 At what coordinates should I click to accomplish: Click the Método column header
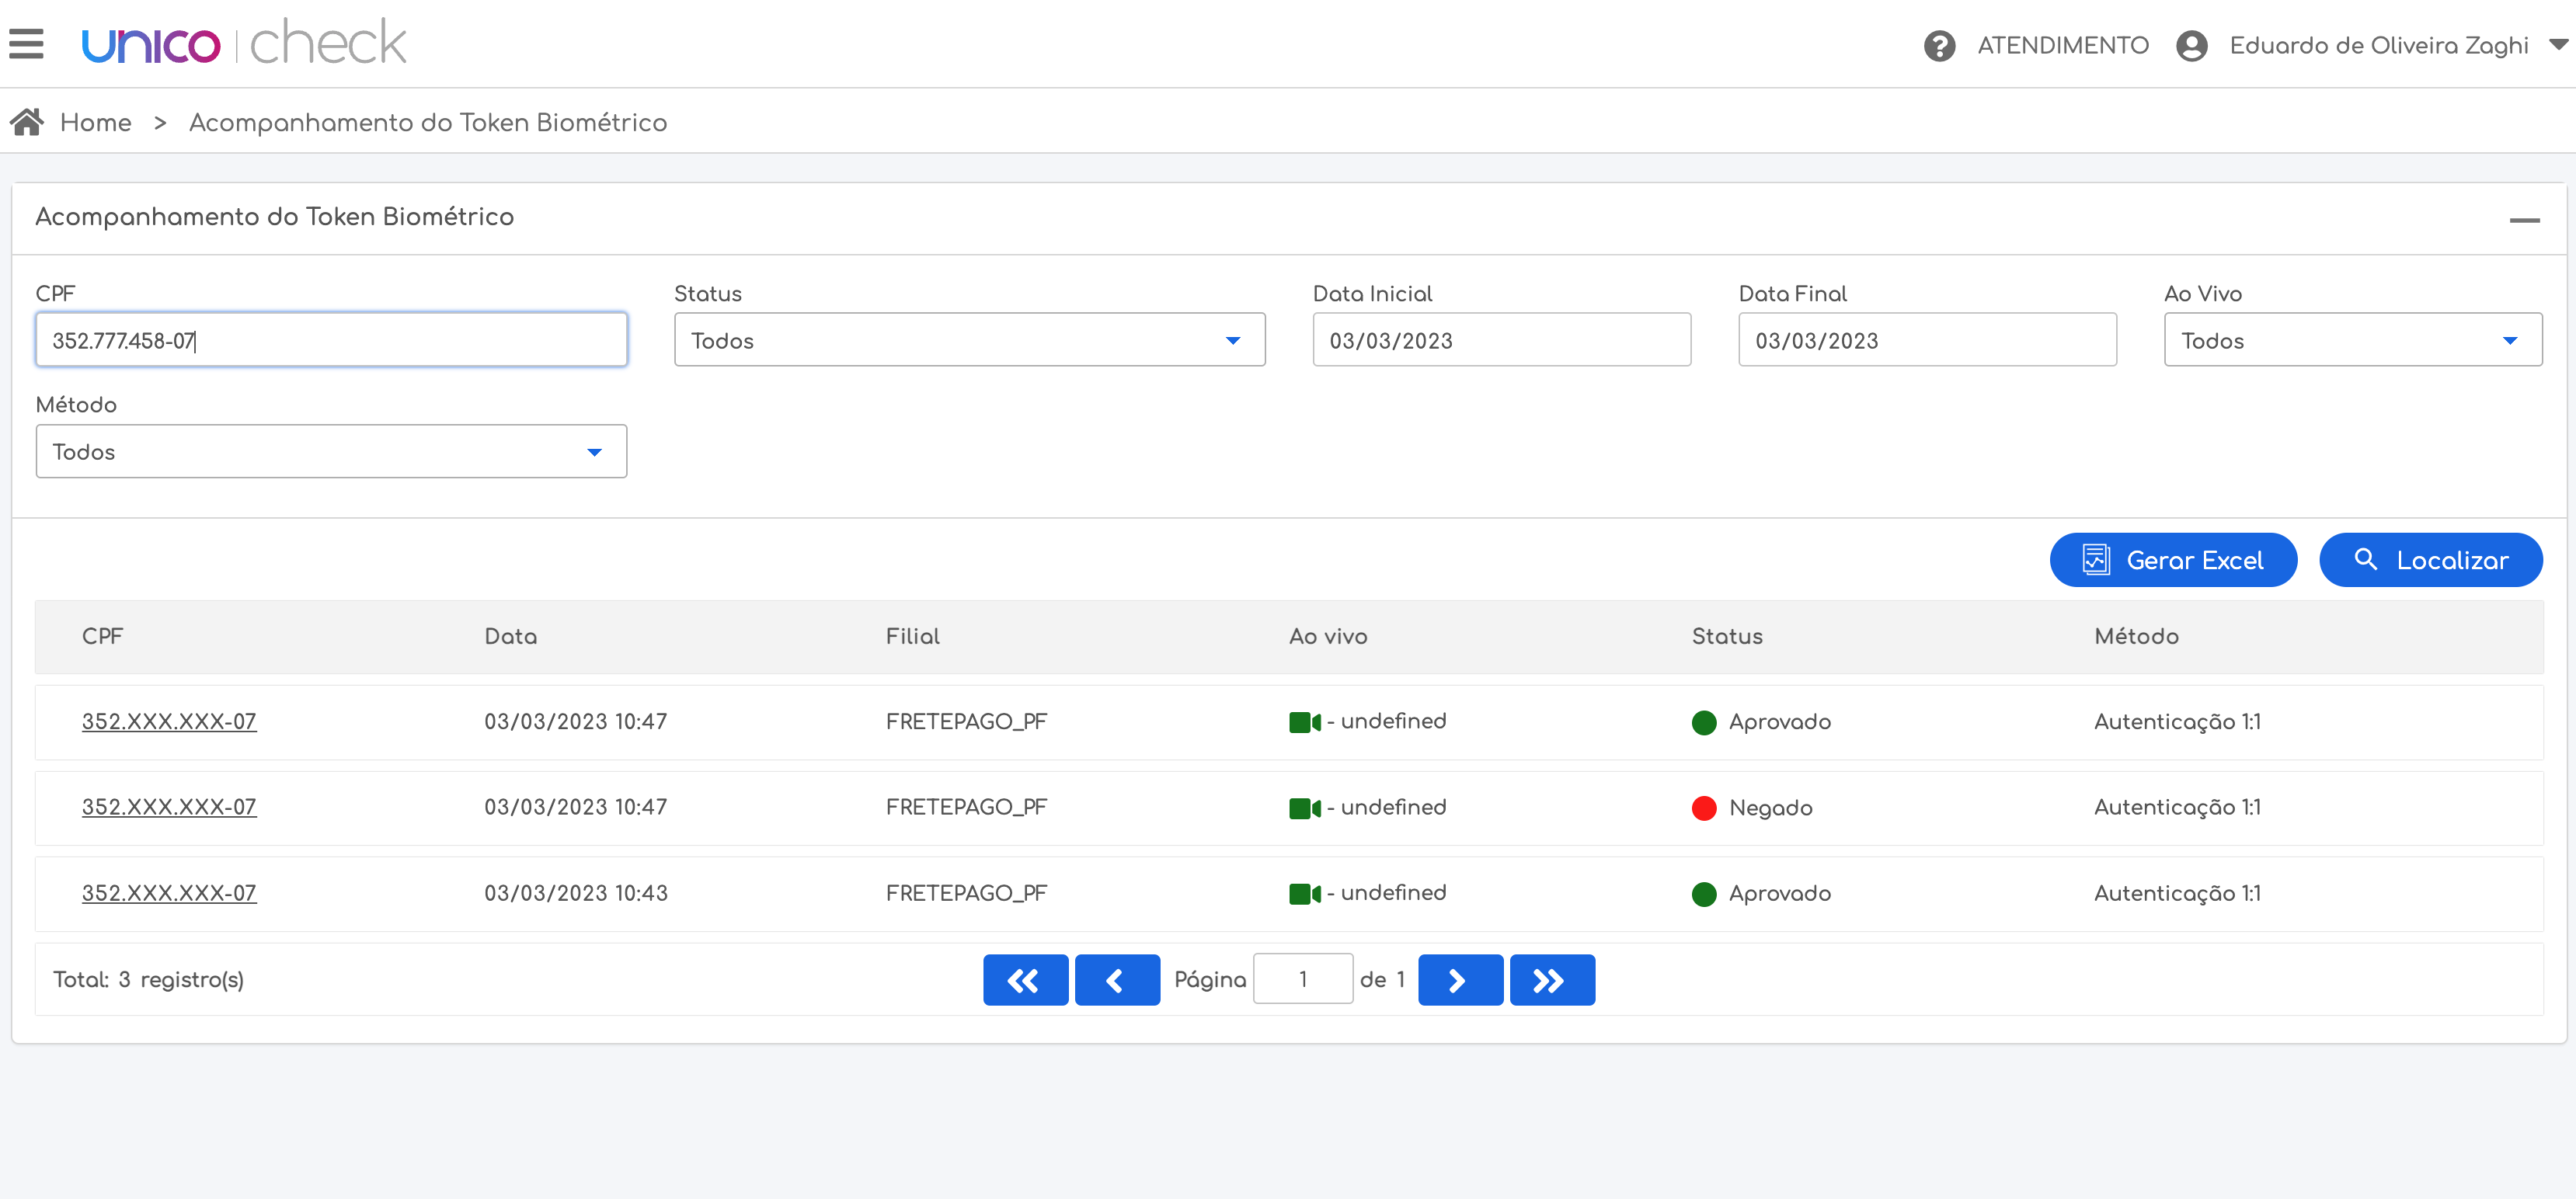point(2137,636)
